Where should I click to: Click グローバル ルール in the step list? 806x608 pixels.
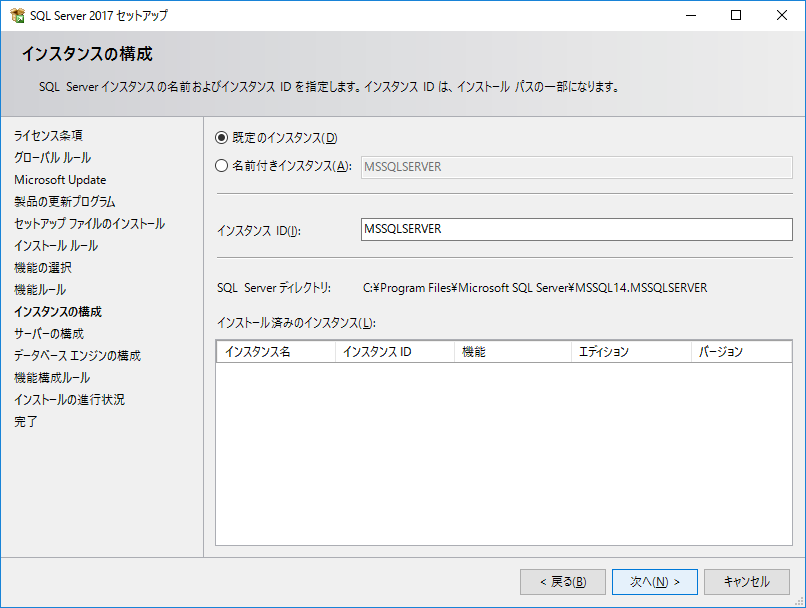point(52,158)
